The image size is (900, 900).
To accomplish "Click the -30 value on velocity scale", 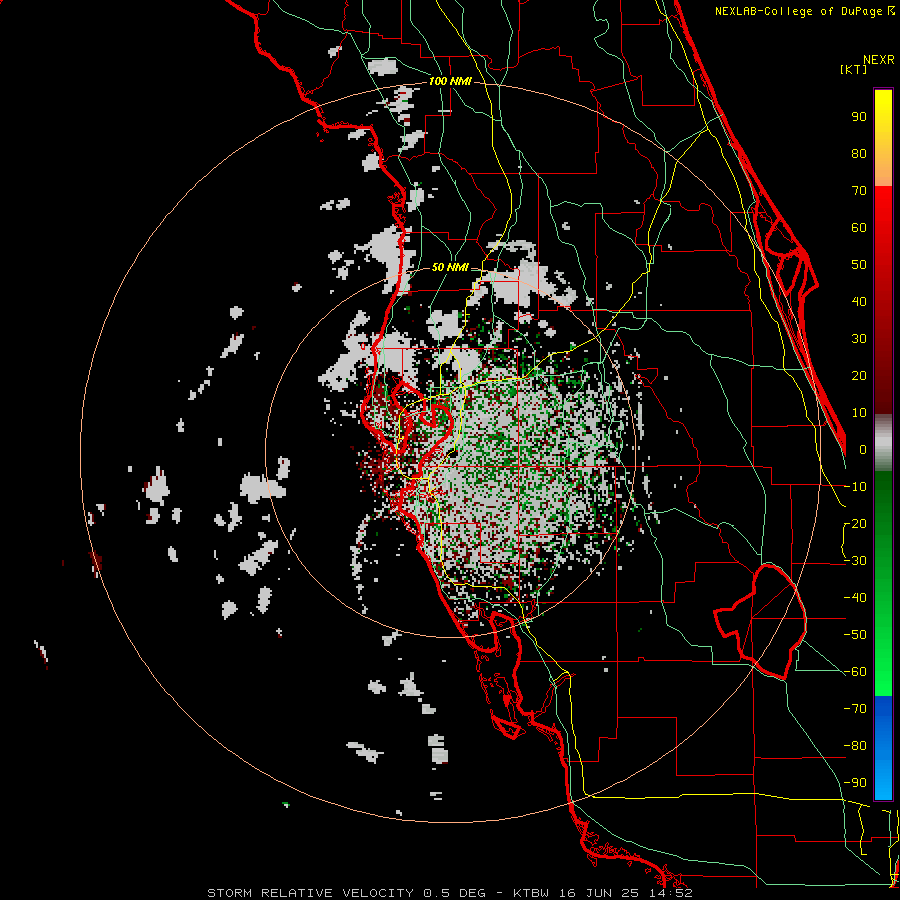I will 855,561.
